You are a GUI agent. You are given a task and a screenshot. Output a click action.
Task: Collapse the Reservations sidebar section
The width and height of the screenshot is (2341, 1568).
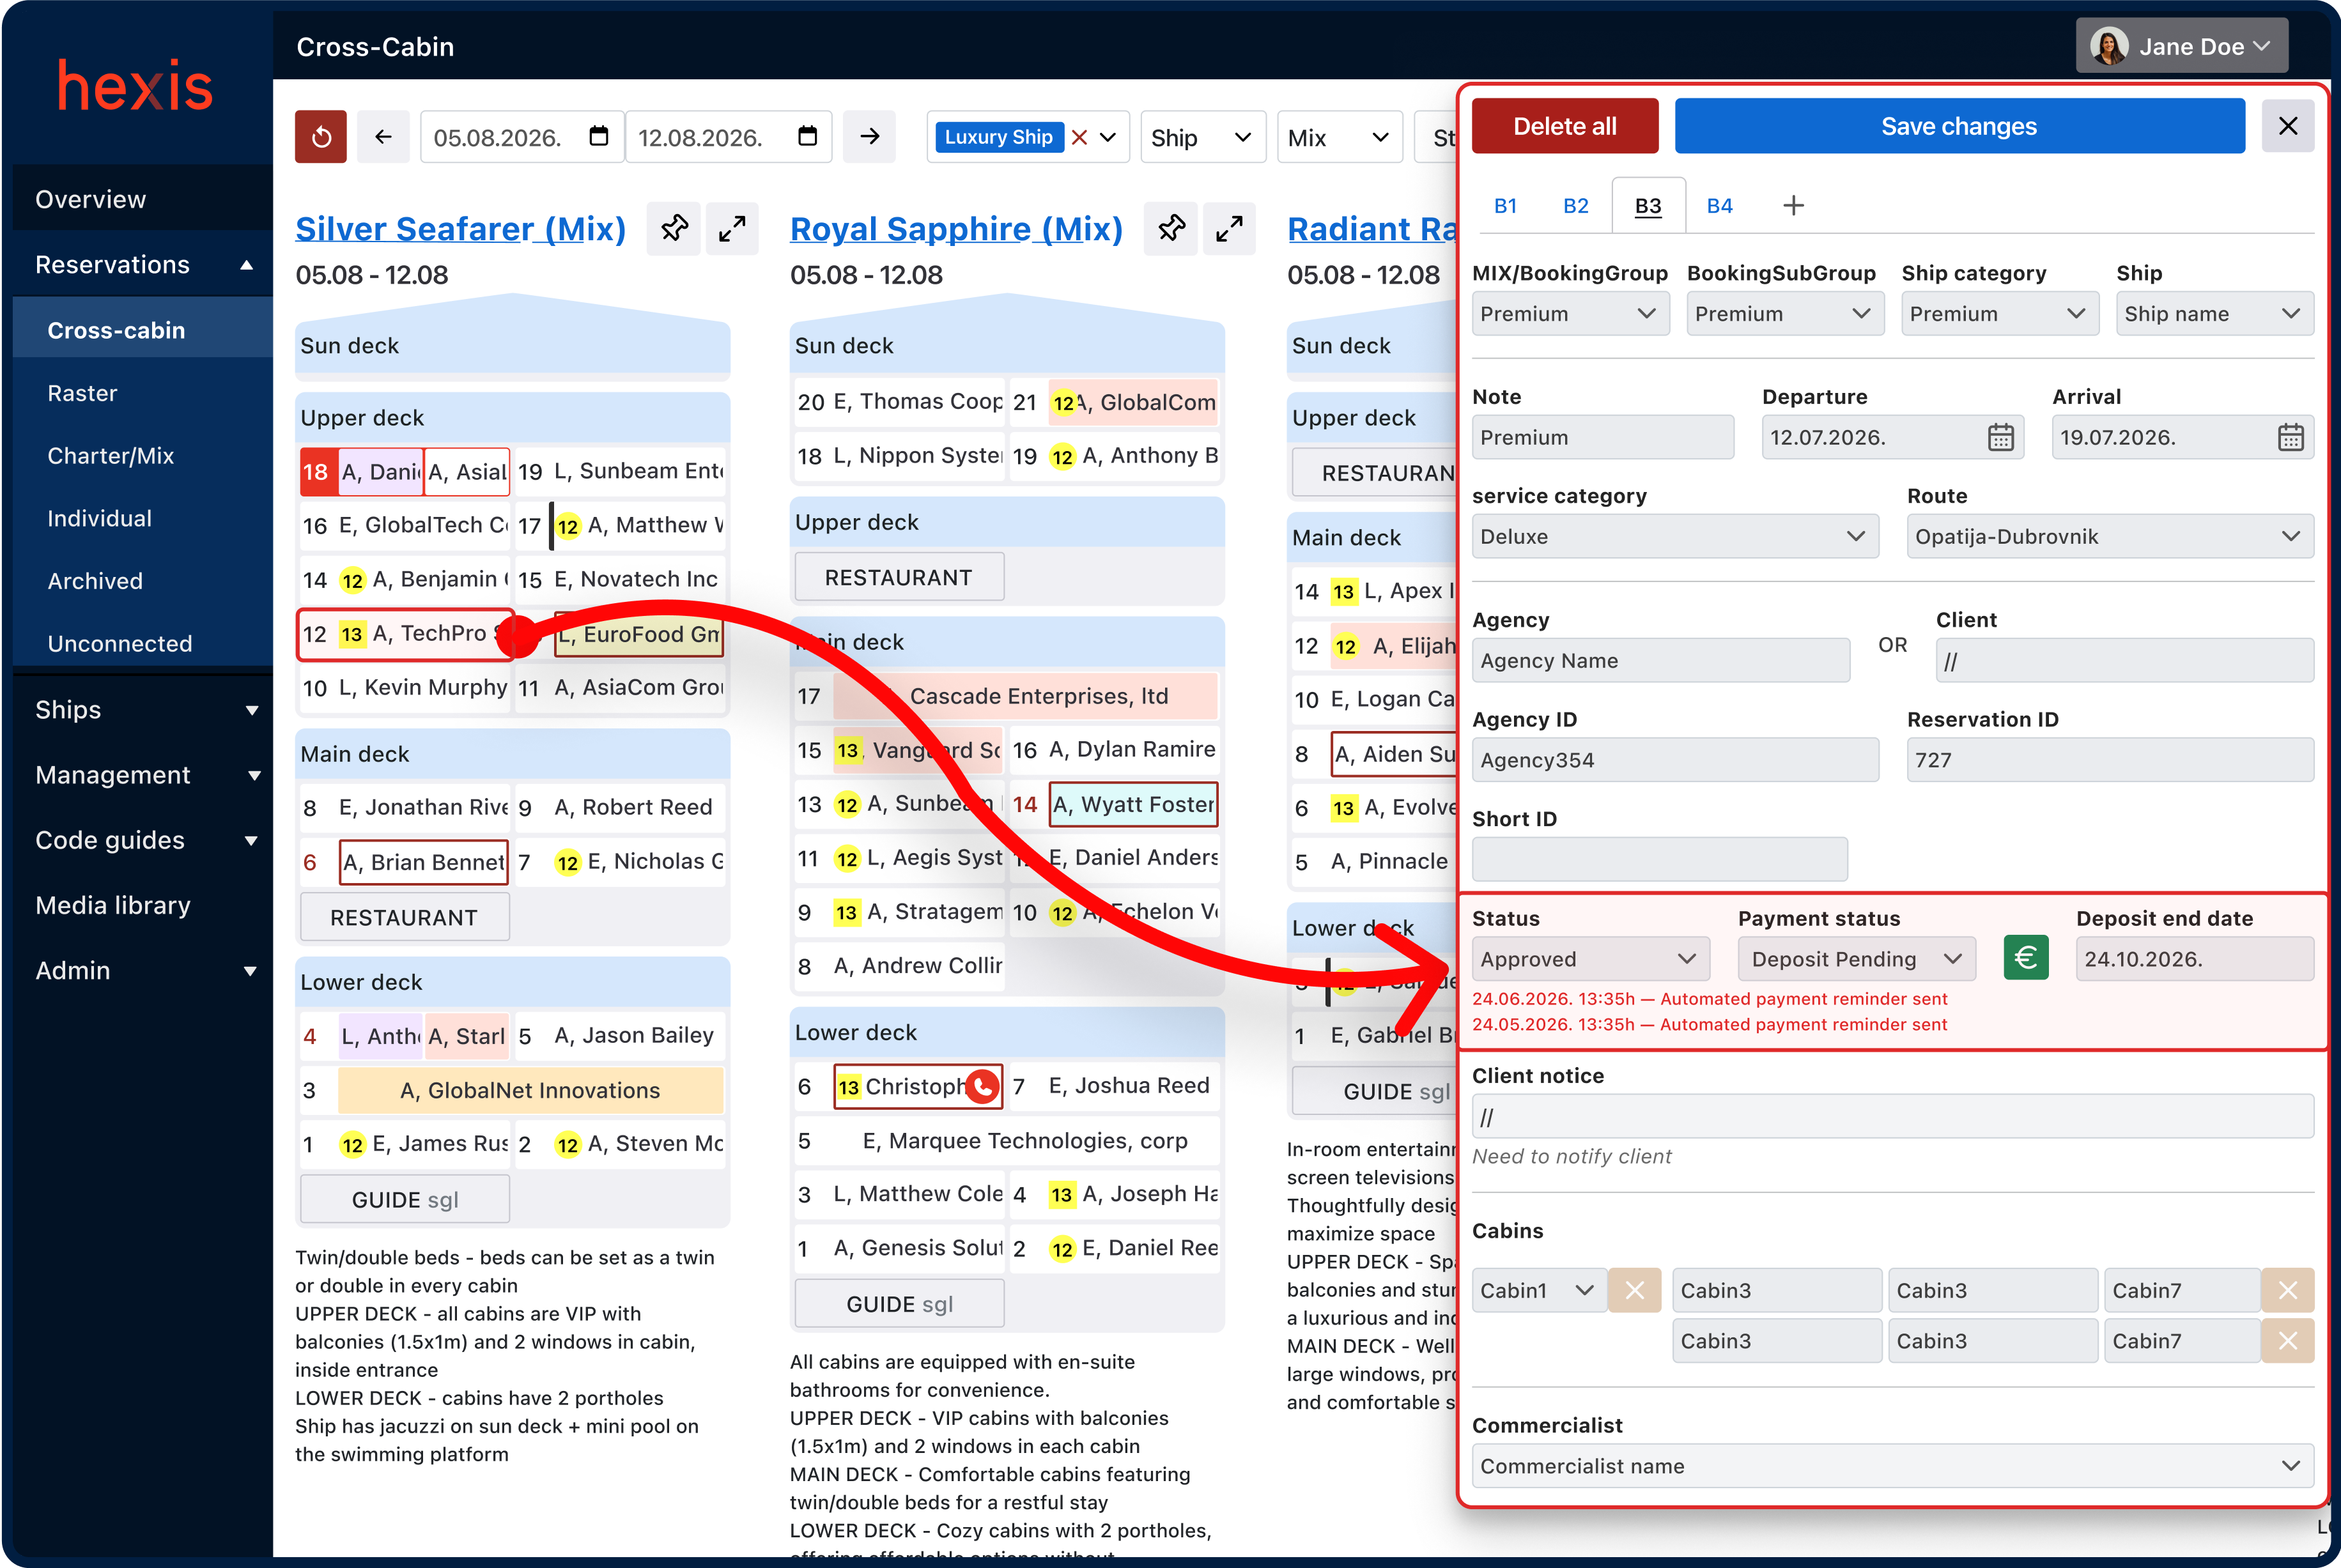pyautogui.click(x=246, y=265)
